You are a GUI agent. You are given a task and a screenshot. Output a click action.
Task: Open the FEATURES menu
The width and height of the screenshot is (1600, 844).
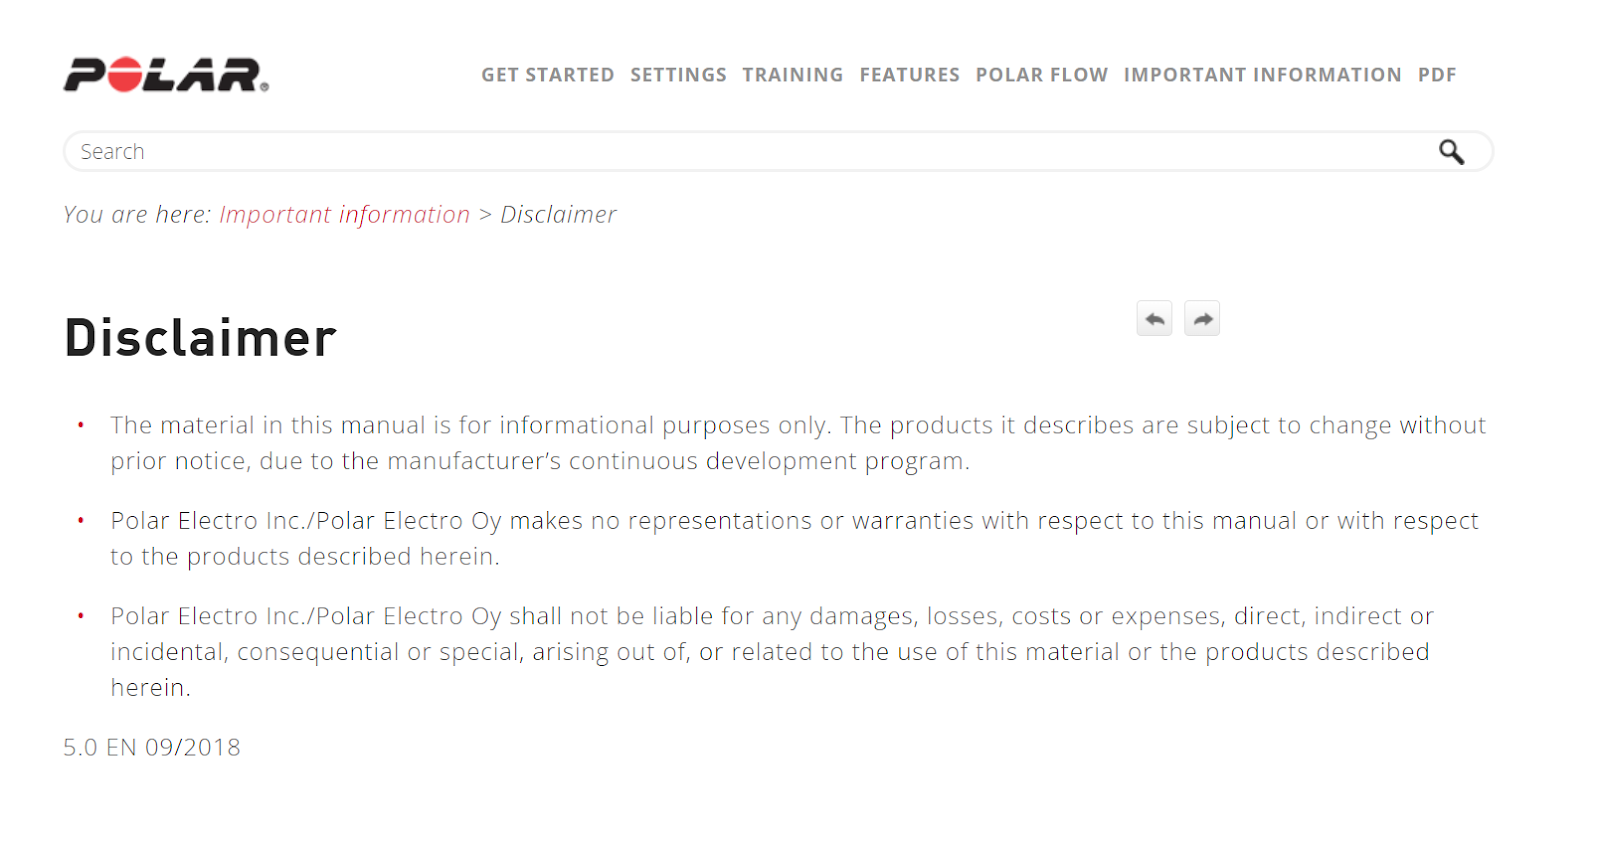[909, 74]
